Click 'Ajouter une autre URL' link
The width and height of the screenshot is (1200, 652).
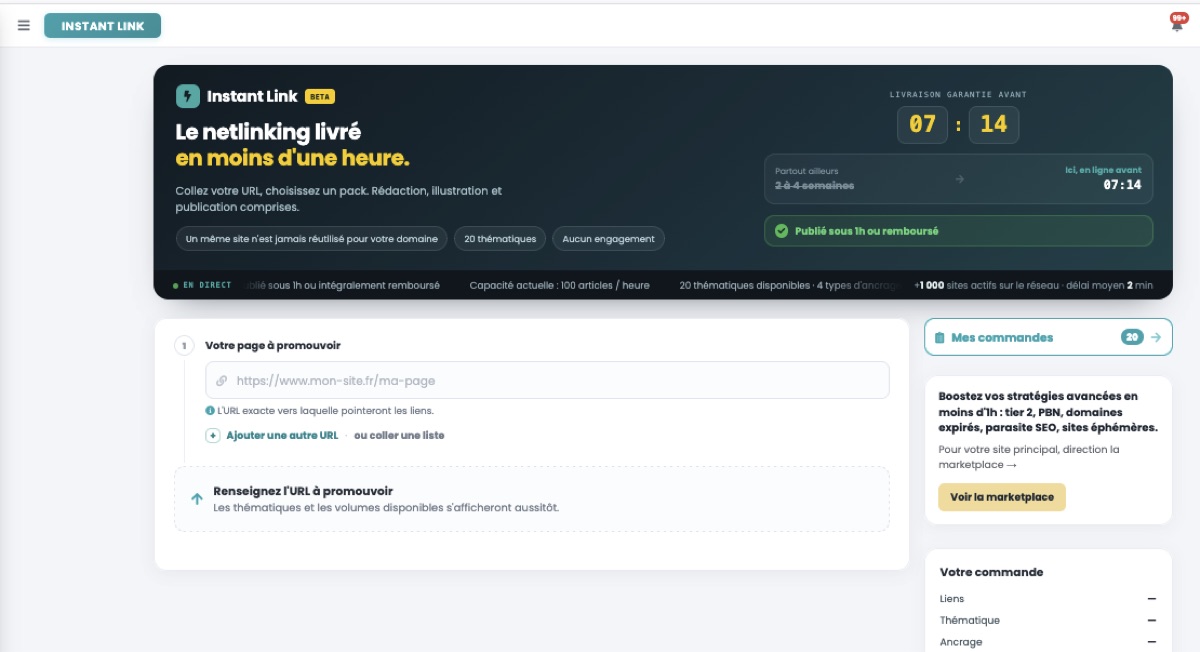282,435
